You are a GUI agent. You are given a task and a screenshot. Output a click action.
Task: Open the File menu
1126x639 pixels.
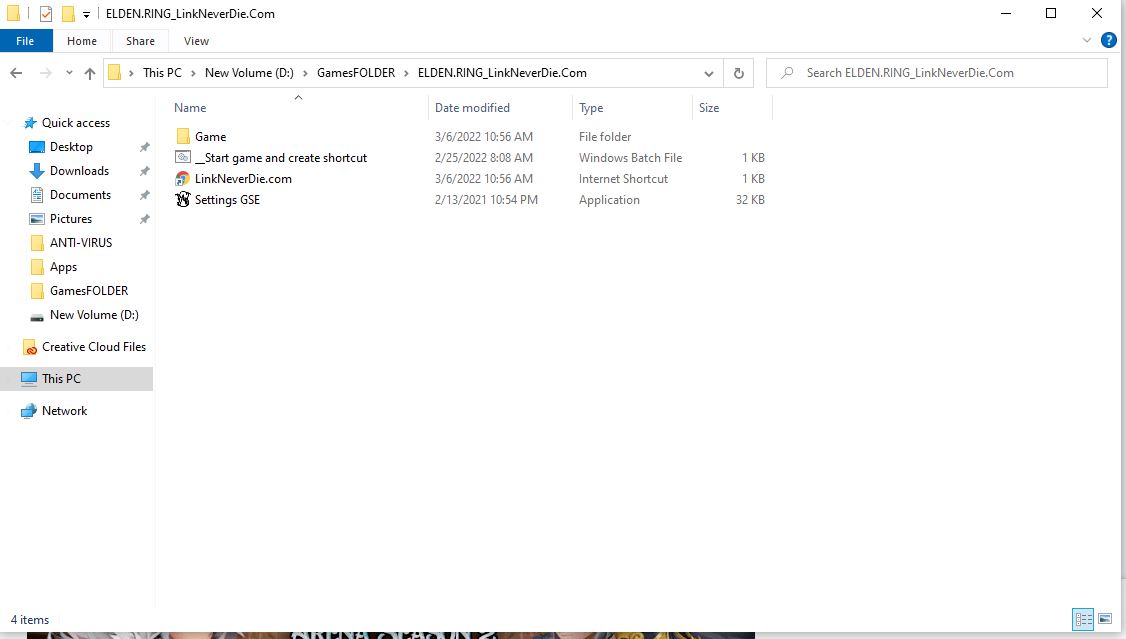pos(25,41)
